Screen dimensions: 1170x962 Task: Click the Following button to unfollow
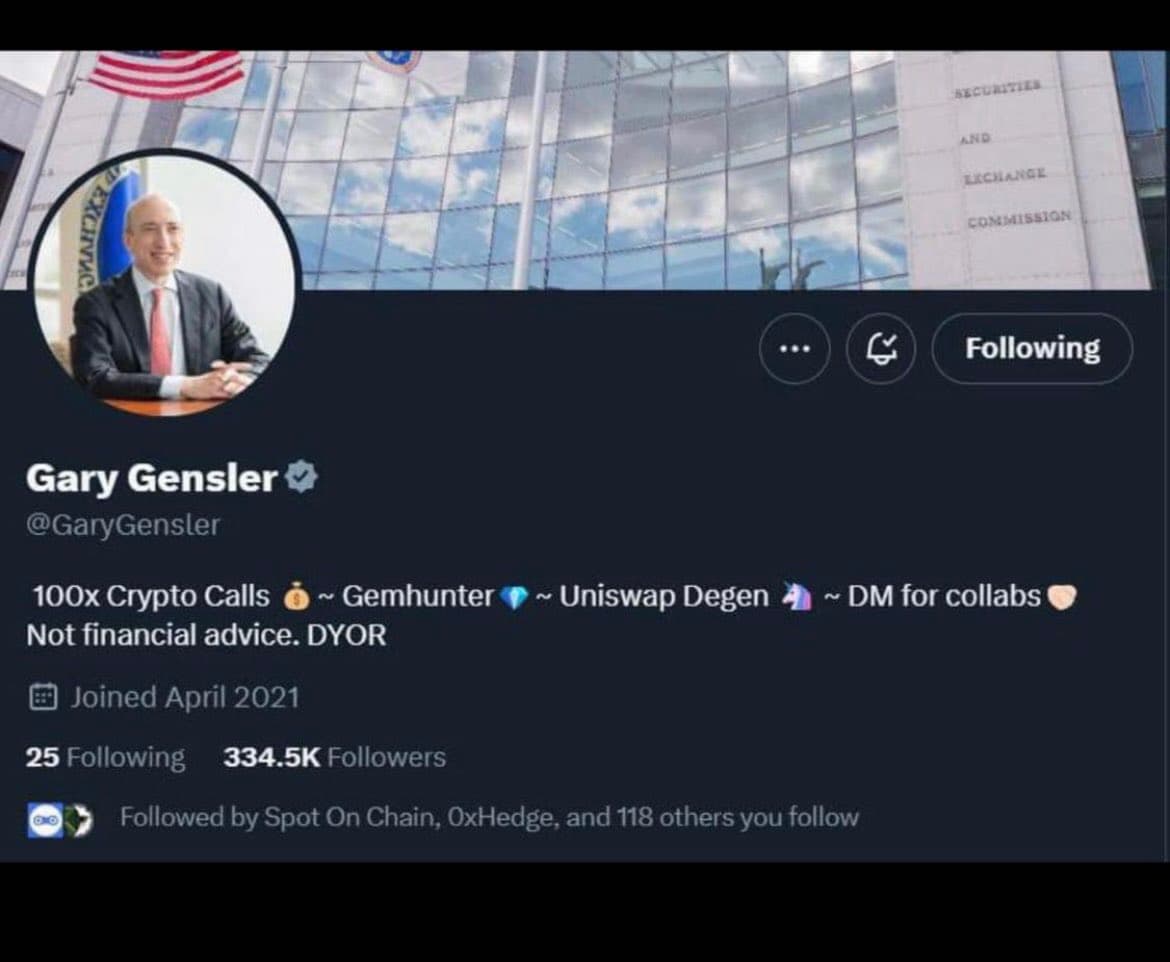pos(1032,349)
